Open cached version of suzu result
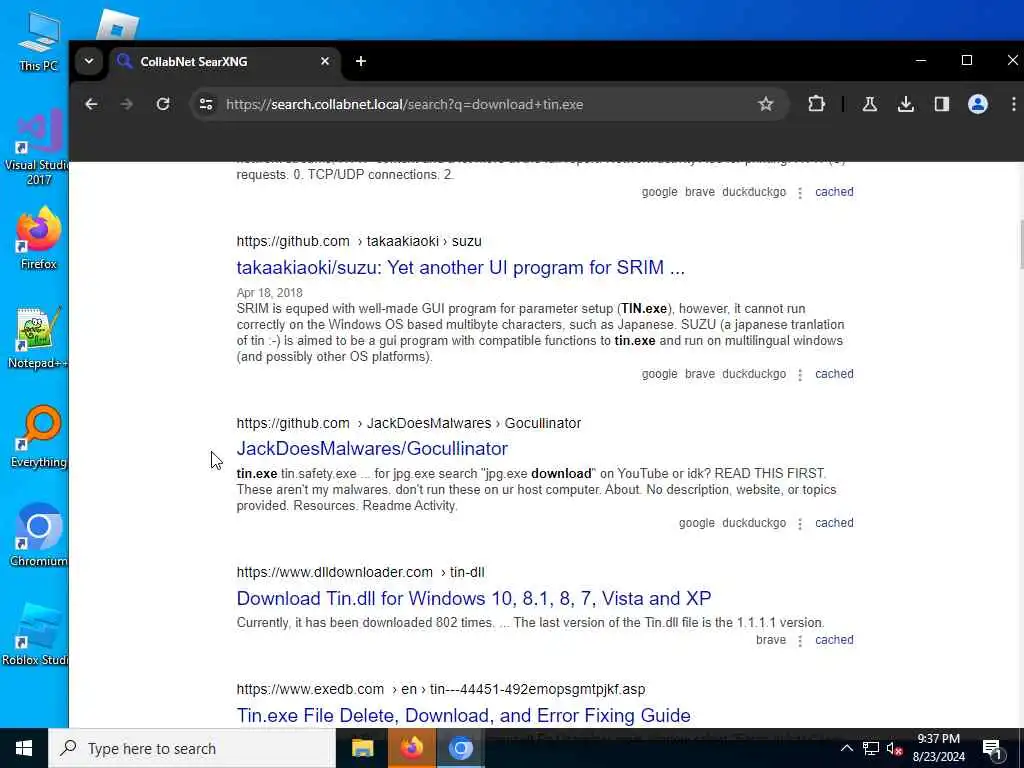 tap(834, 374)
